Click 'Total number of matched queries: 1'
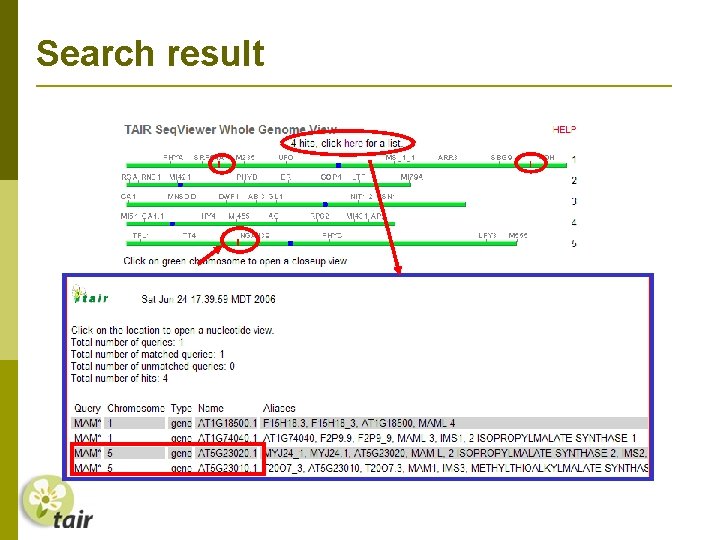Viewport: 720px width, 540px height. point(147,354)
